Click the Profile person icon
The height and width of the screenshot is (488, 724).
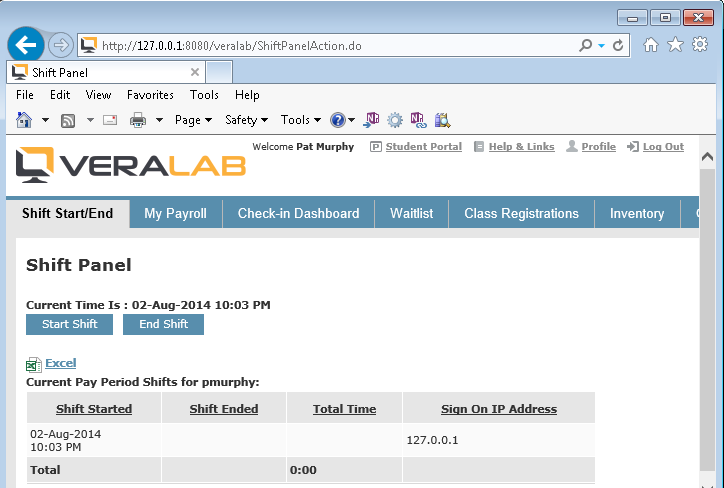[572, 146]
